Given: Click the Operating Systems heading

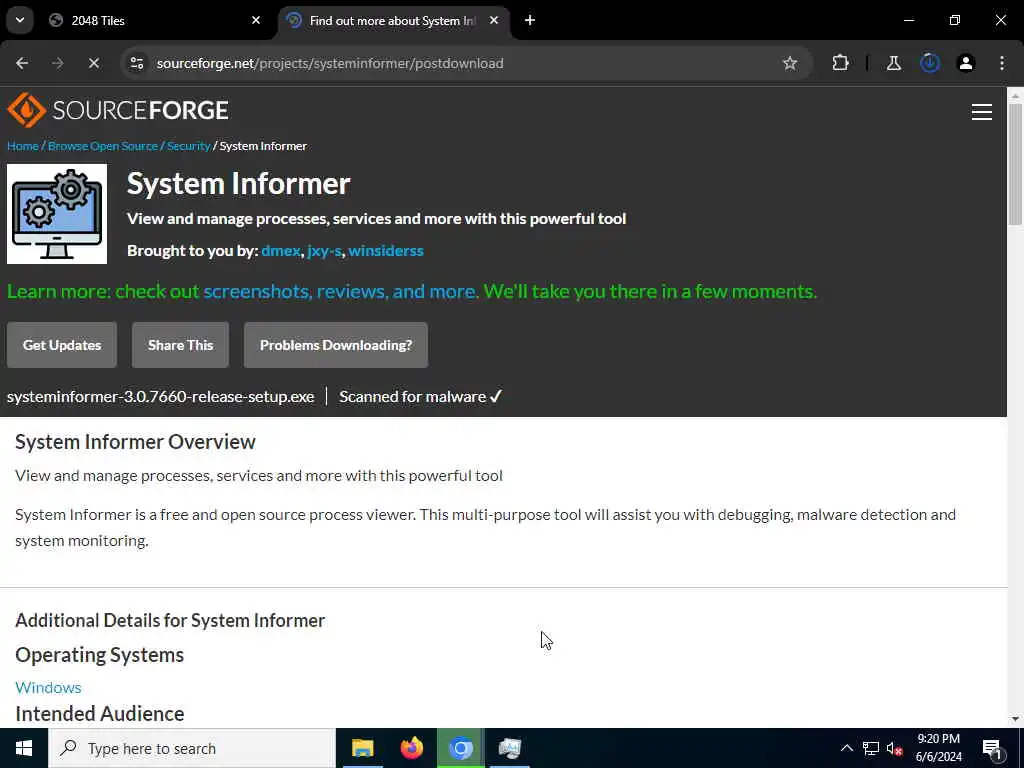Looking at the screenshot, I should [x=99, y=654].
